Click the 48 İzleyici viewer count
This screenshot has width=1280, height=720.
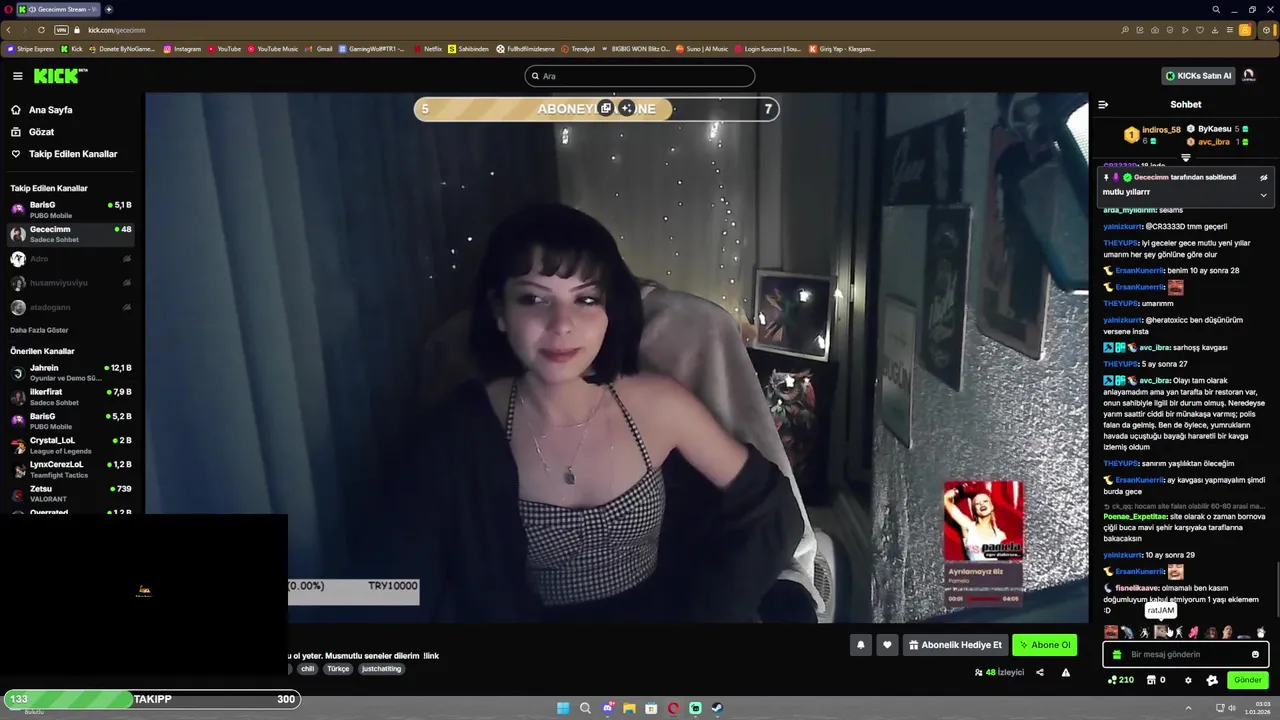(x=999, y=672)
